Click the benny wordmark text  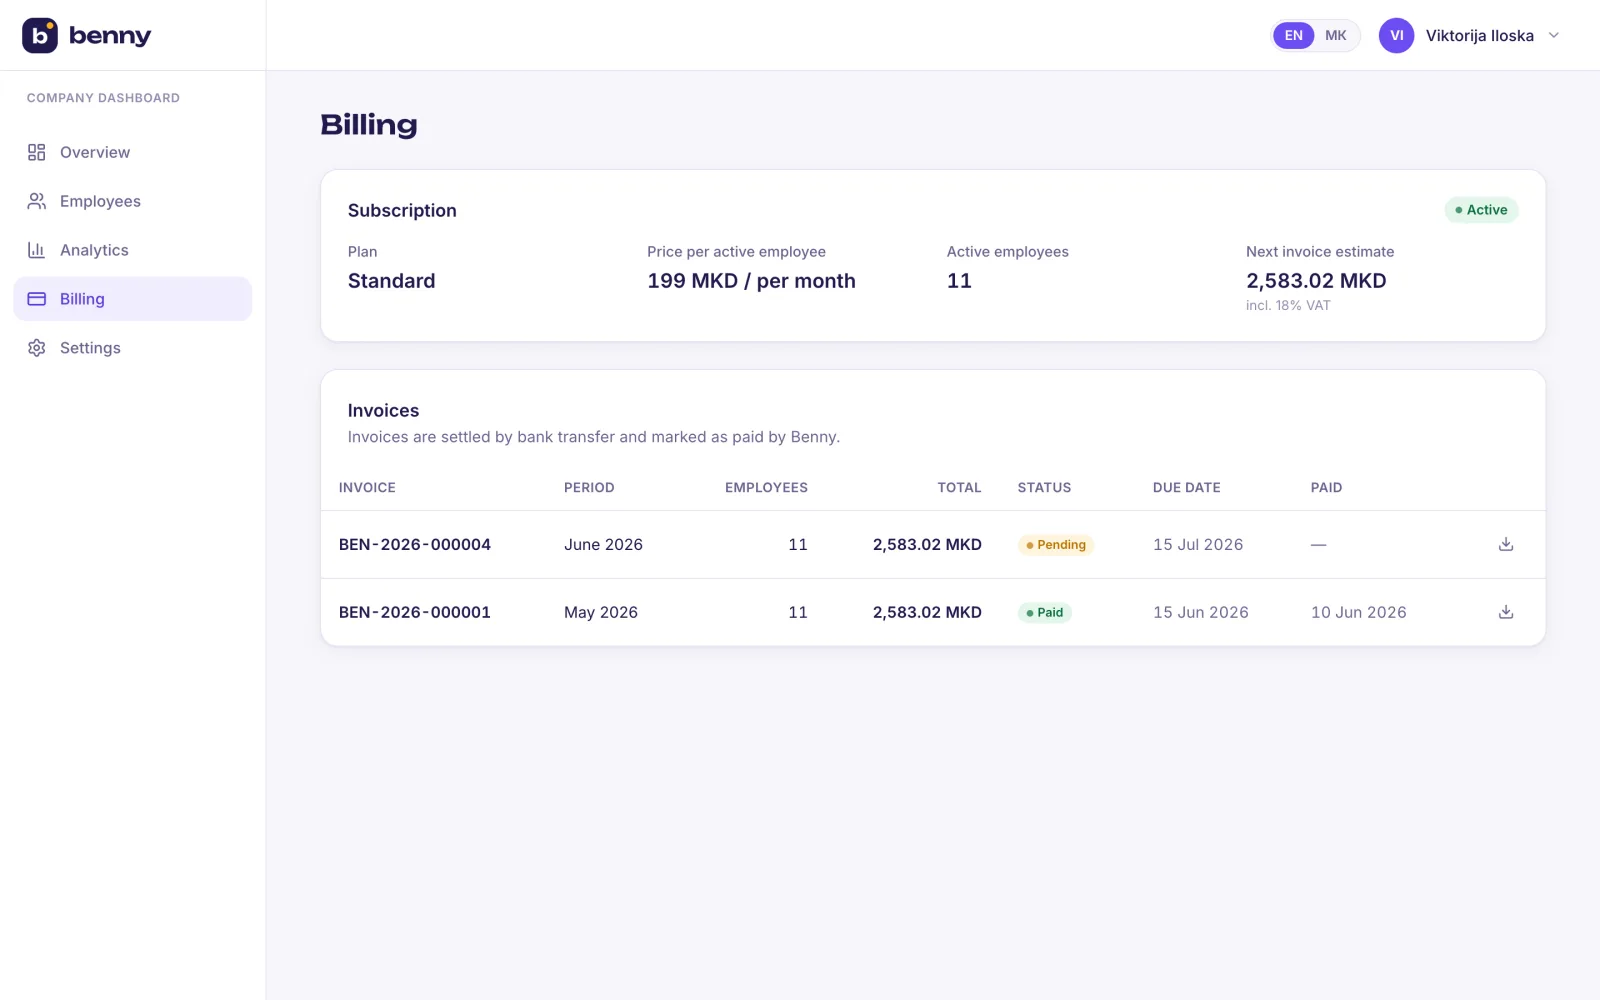click(x=110, y=36)
